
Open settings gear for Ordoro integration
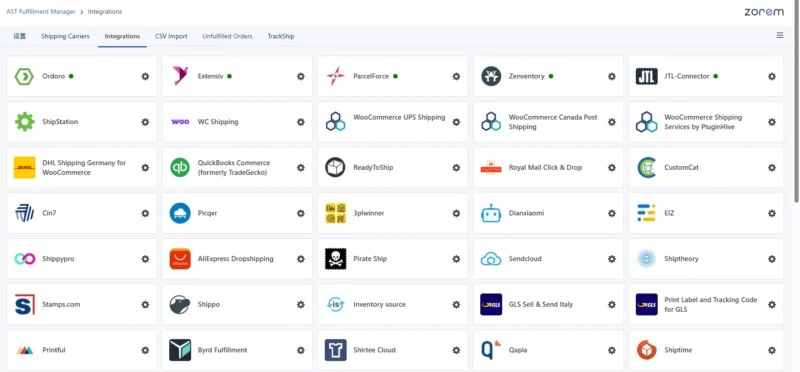point(145,77)
